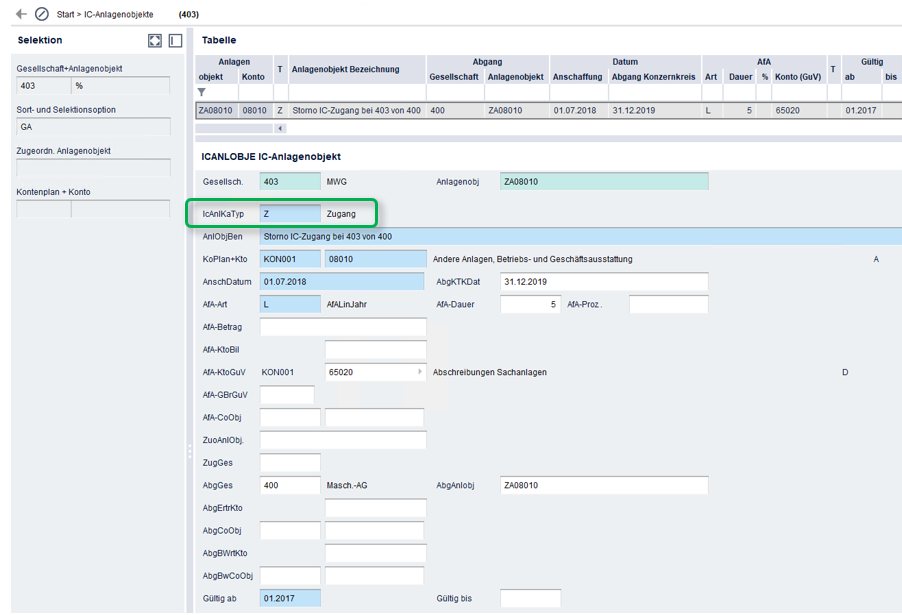Click the Sort- und Selektionsoption field
Screen dimensions: 902x615
pos(93,127)
